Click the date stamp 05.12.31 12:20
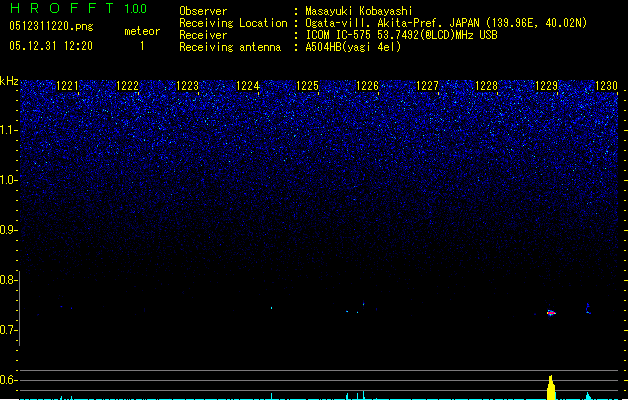The width and height of the screenshot is (629, 400). 51,46
